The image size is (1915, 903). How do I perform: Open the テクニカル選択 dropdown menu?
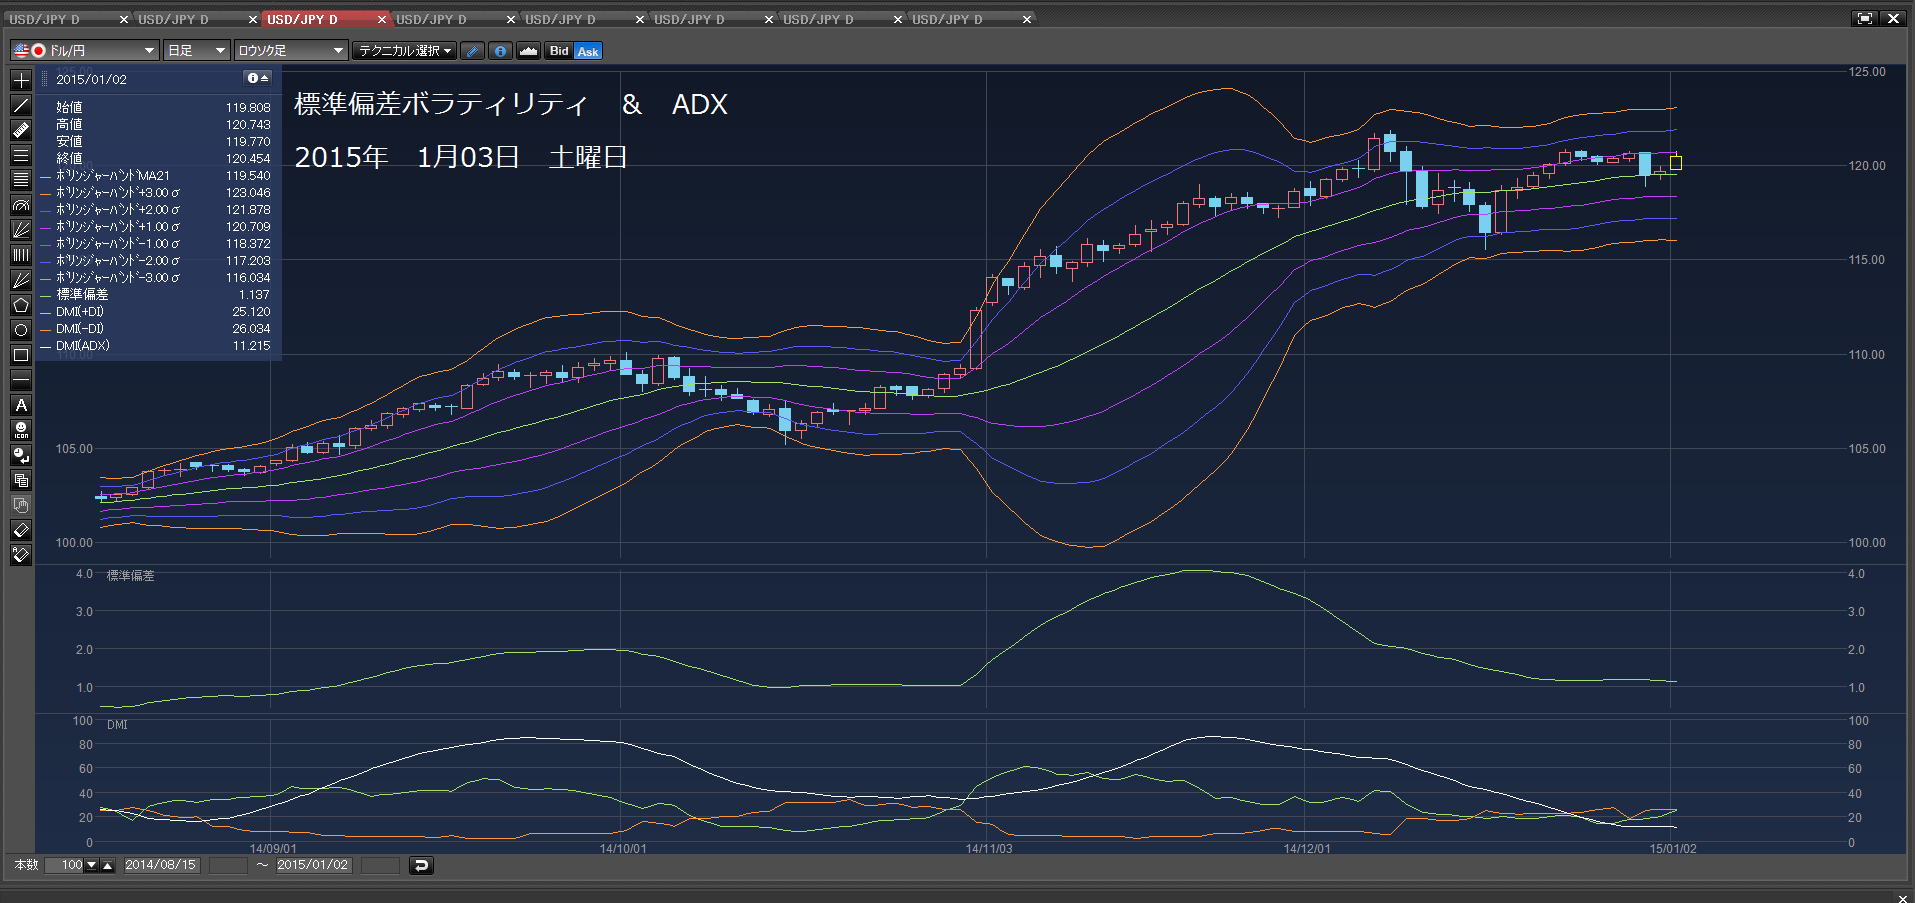click(405, 50)
